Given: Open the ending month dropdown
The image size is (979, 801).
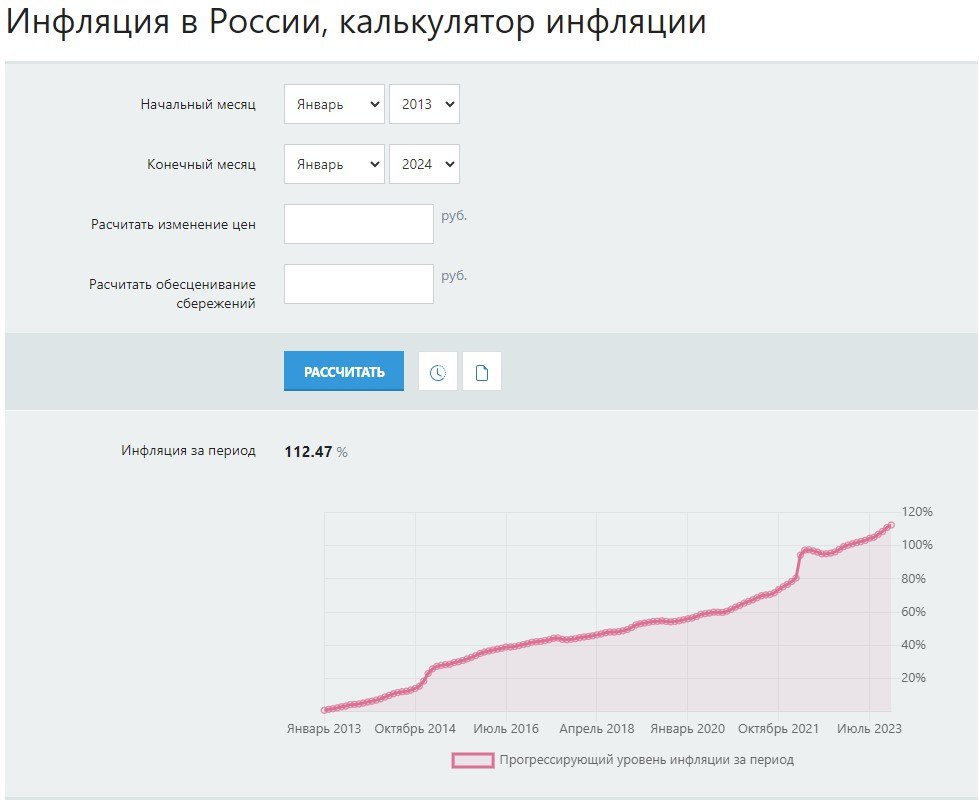Looking at the screenshot, I should (334, 164).
